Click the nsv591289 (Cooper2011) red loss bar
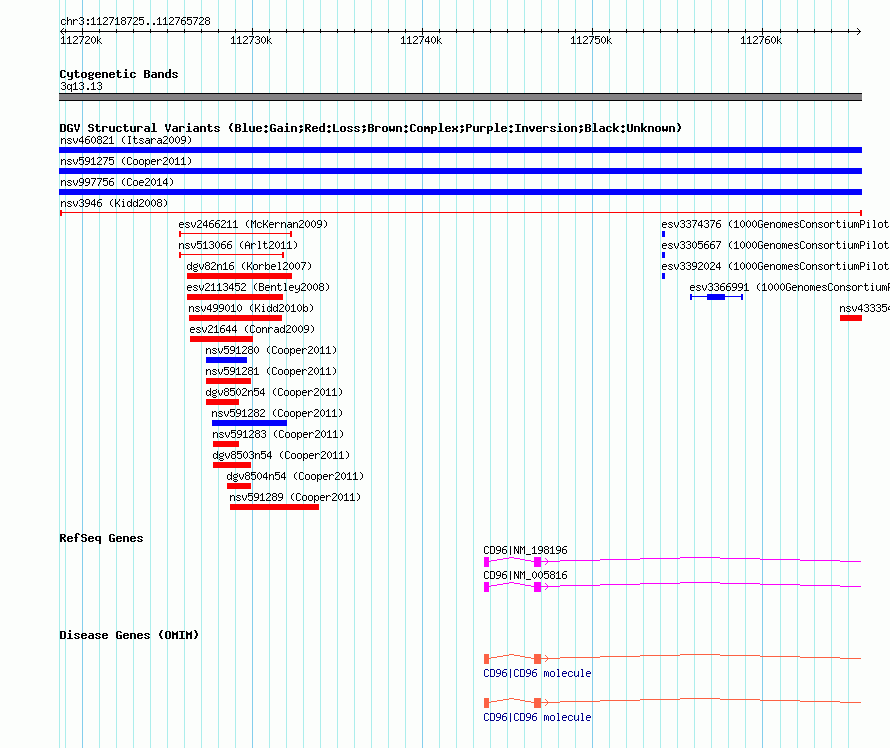Viewport: 890px width, 748px height. pos(274,507)
